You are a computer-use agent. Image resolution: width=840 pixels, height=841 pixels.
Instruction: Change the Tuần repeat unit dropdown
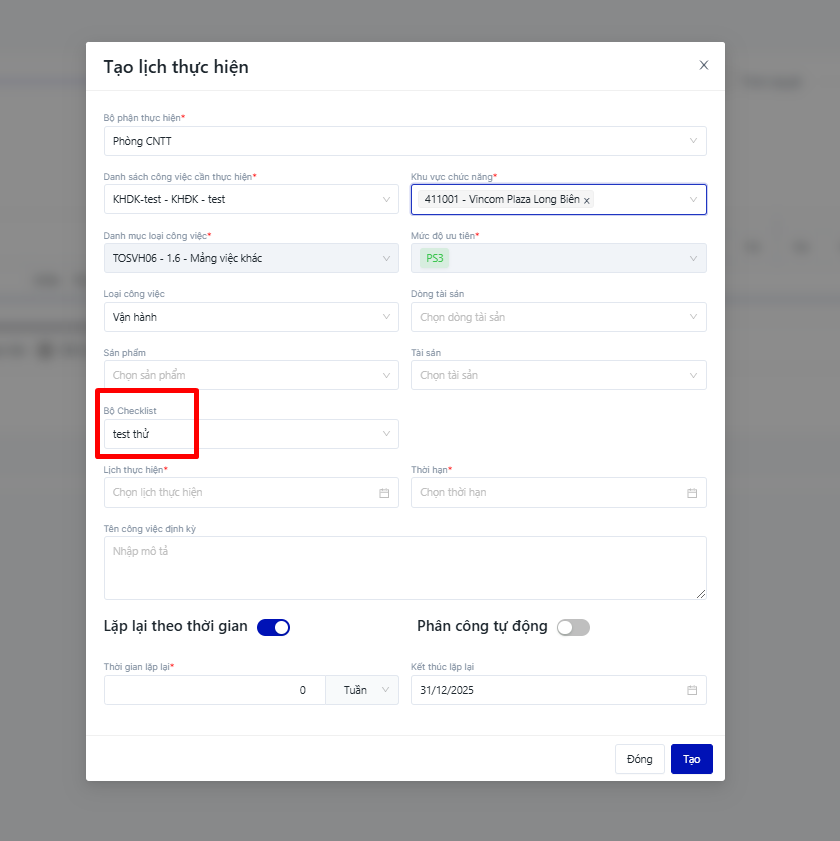point(362,690)
